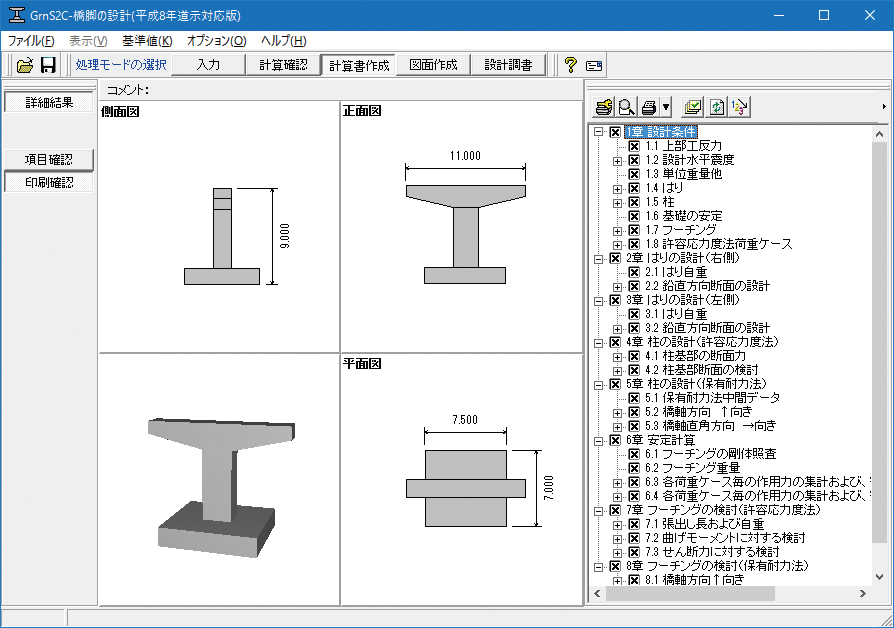
Task: Select tree label 1.6 基礎の安定
Action: (684, 217)
